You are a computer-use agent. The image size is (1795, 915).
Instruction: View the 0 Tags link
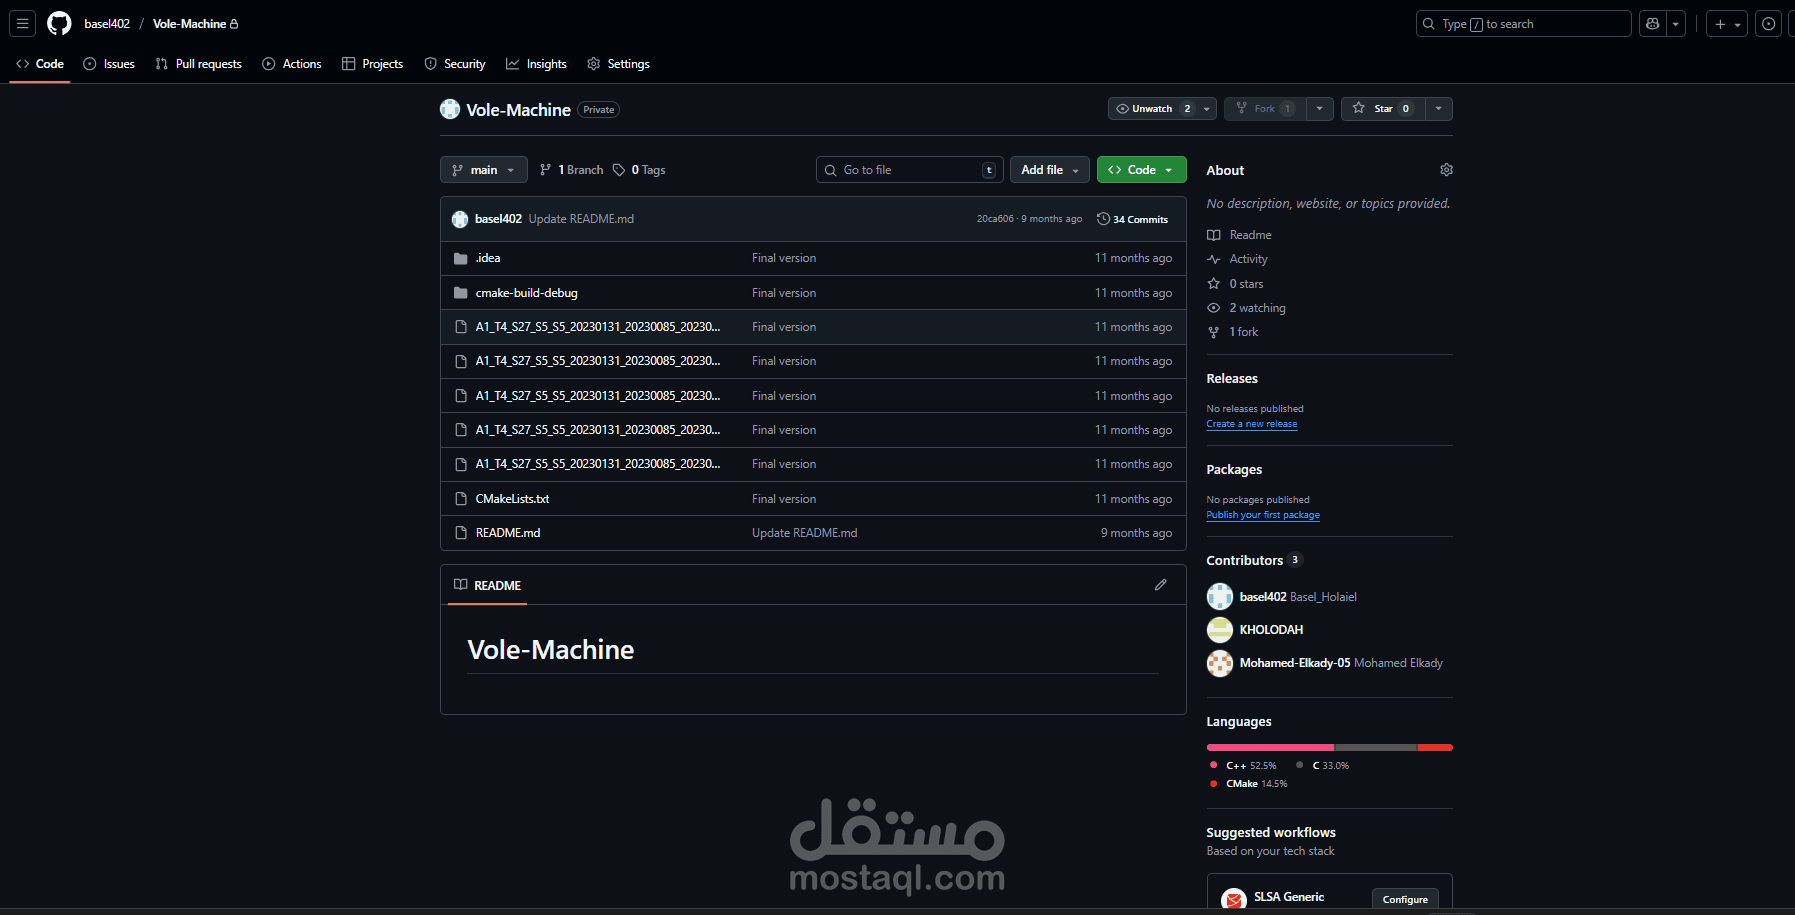[639, 170]
